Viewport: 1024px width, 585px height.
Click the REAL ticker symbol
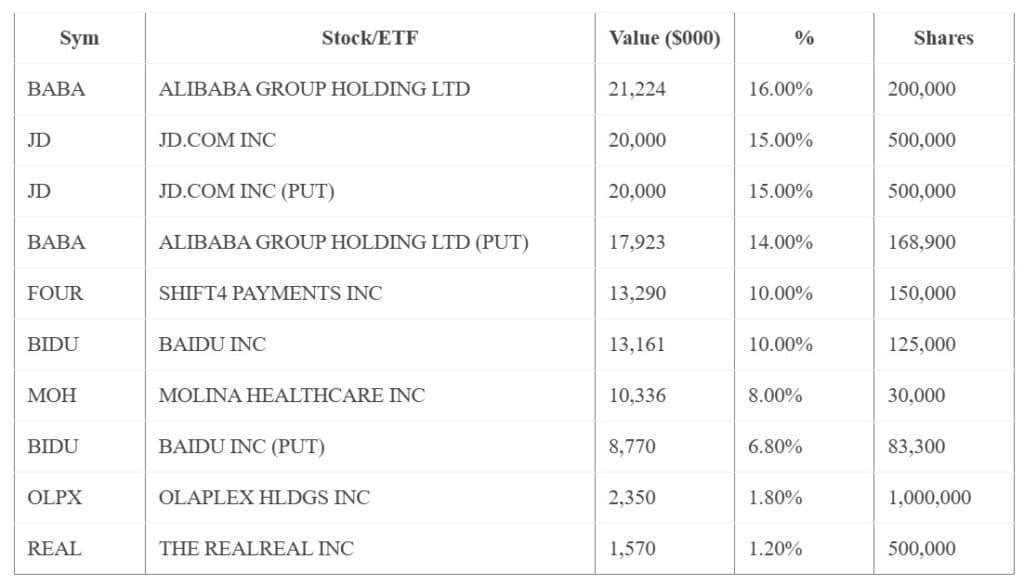(x=55, y=548)
